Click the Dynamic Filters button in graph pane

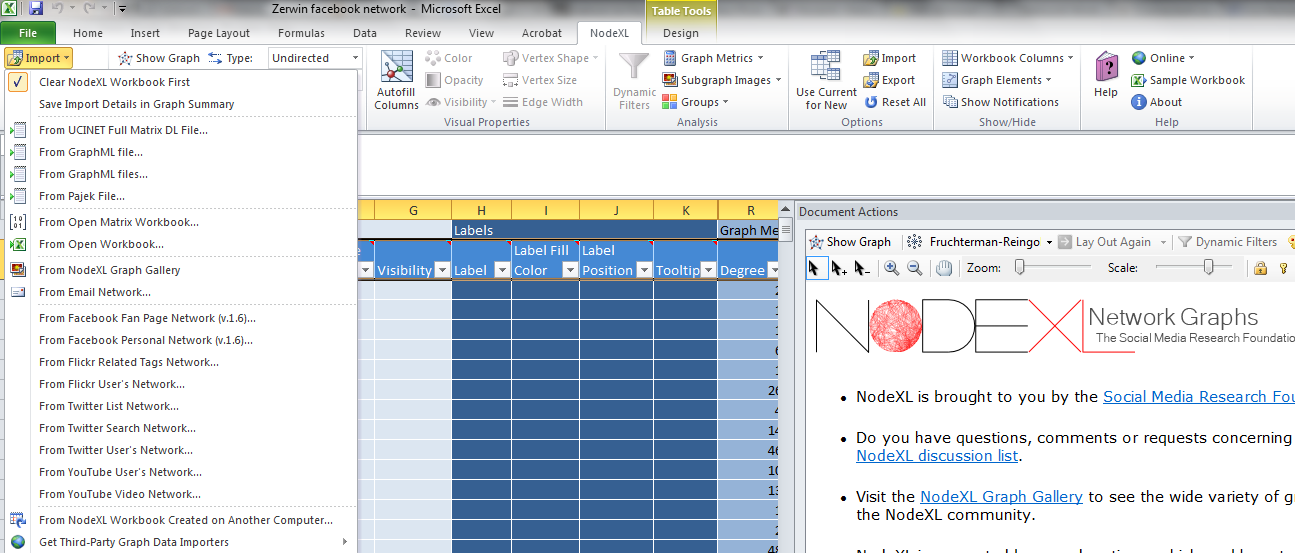(1227, 242)
